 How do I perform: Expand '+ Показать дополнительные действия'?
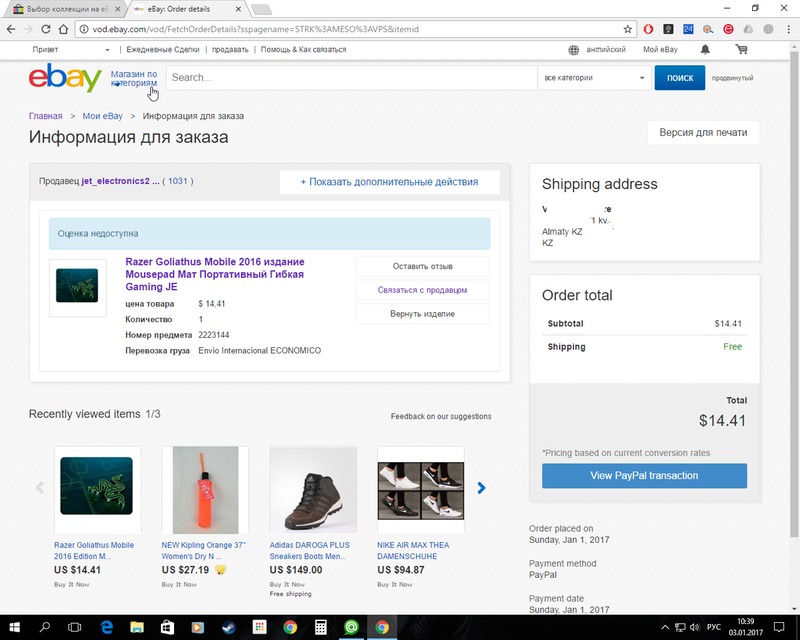click(x=389, y=182)
